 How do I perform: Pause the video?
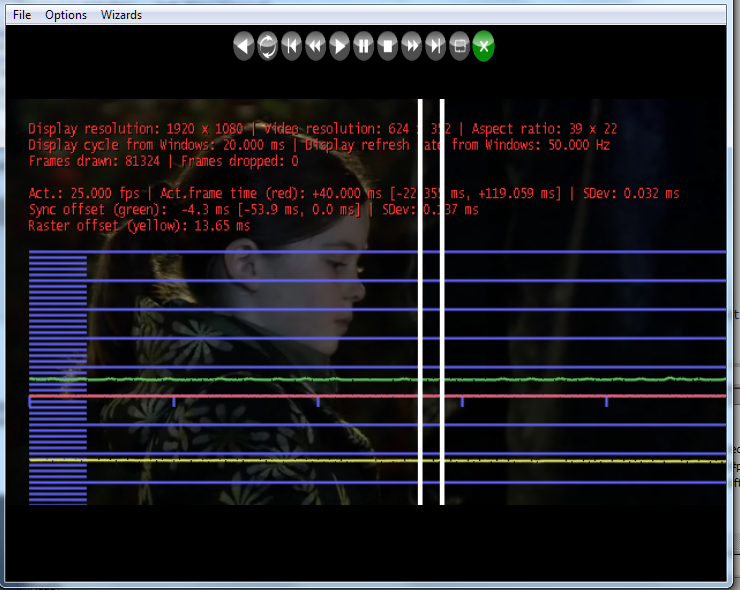[x=364, y=46]
